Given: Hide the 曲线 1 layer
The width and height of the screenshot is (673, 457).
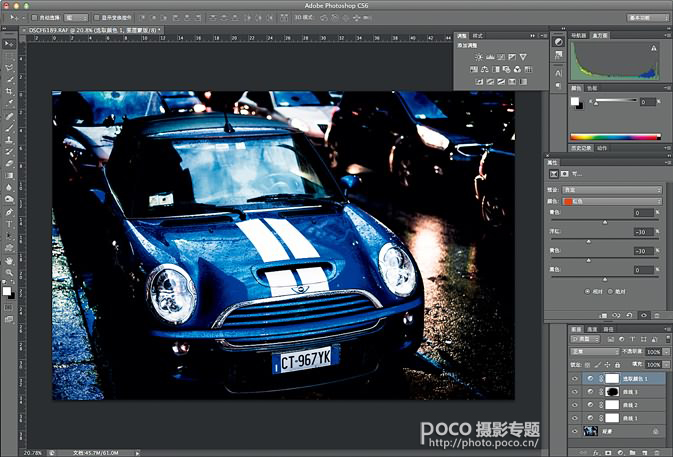Looking at the screenshot, I should tap(575, 418).
